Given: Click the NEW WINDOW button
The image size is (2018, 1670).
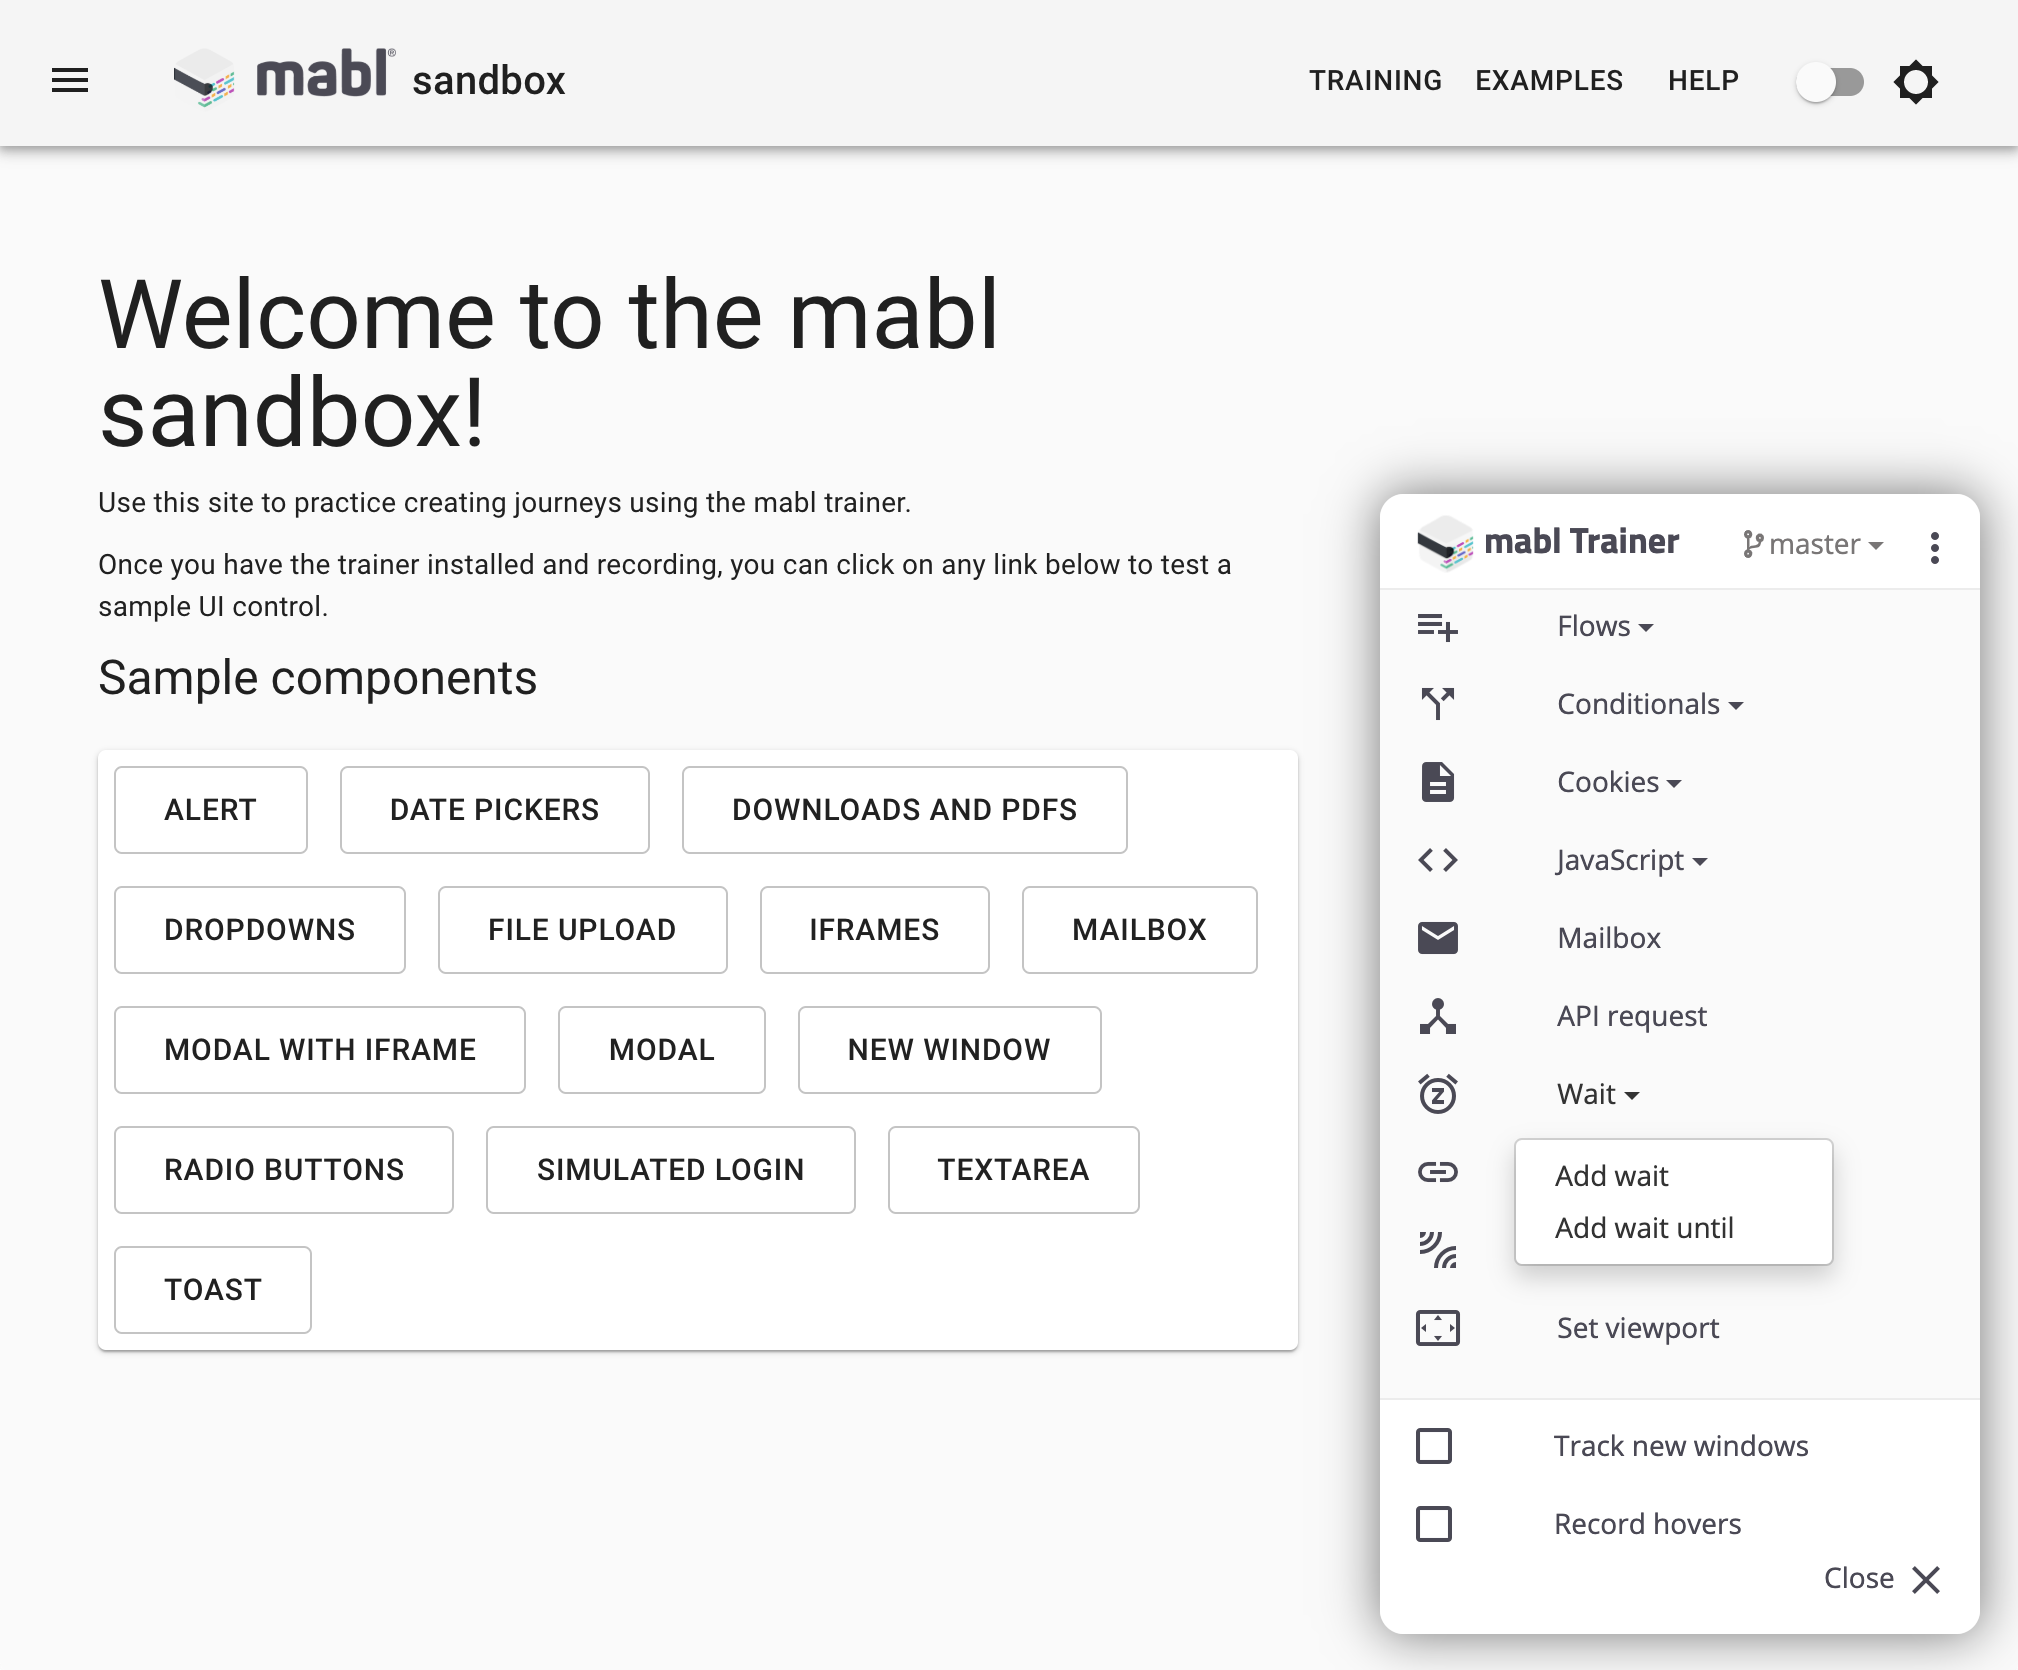Looking at the screenshot, I should (x=950, y=1050).
